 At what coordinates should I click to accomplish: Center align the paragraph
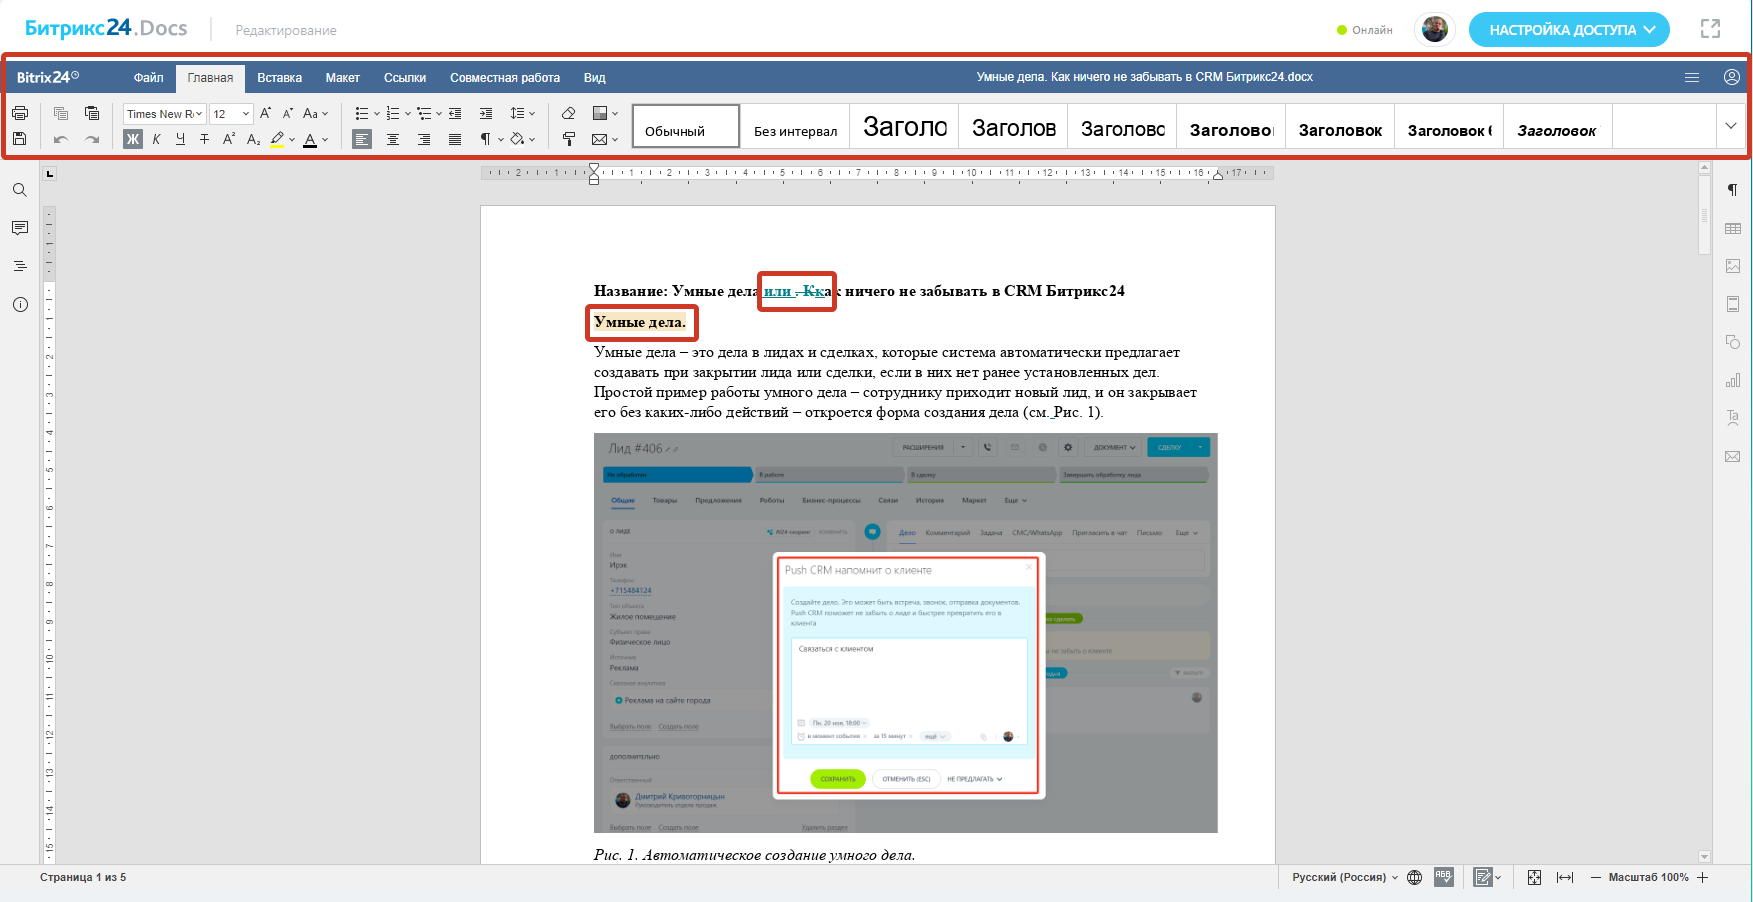[x=393, y=139]
